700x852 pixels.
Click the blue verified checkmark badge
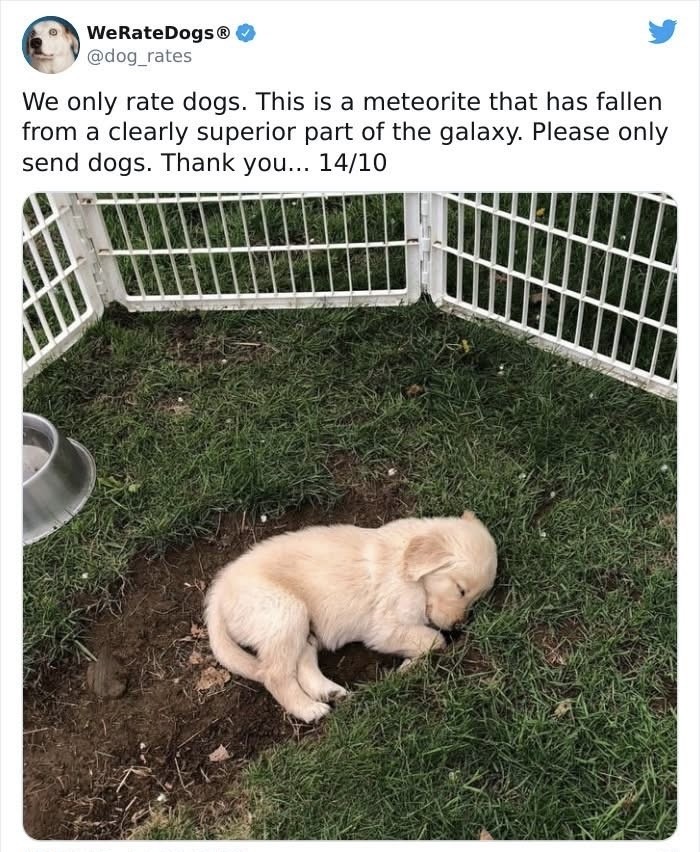(x=247, y=33)
